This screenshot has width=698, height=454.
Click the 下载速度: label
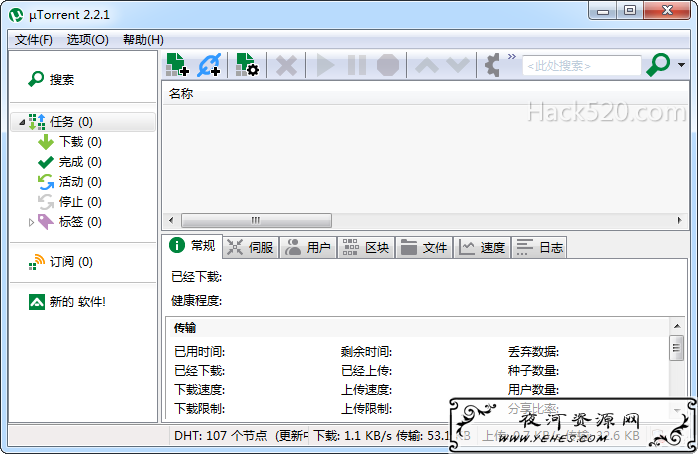(199, 389)
